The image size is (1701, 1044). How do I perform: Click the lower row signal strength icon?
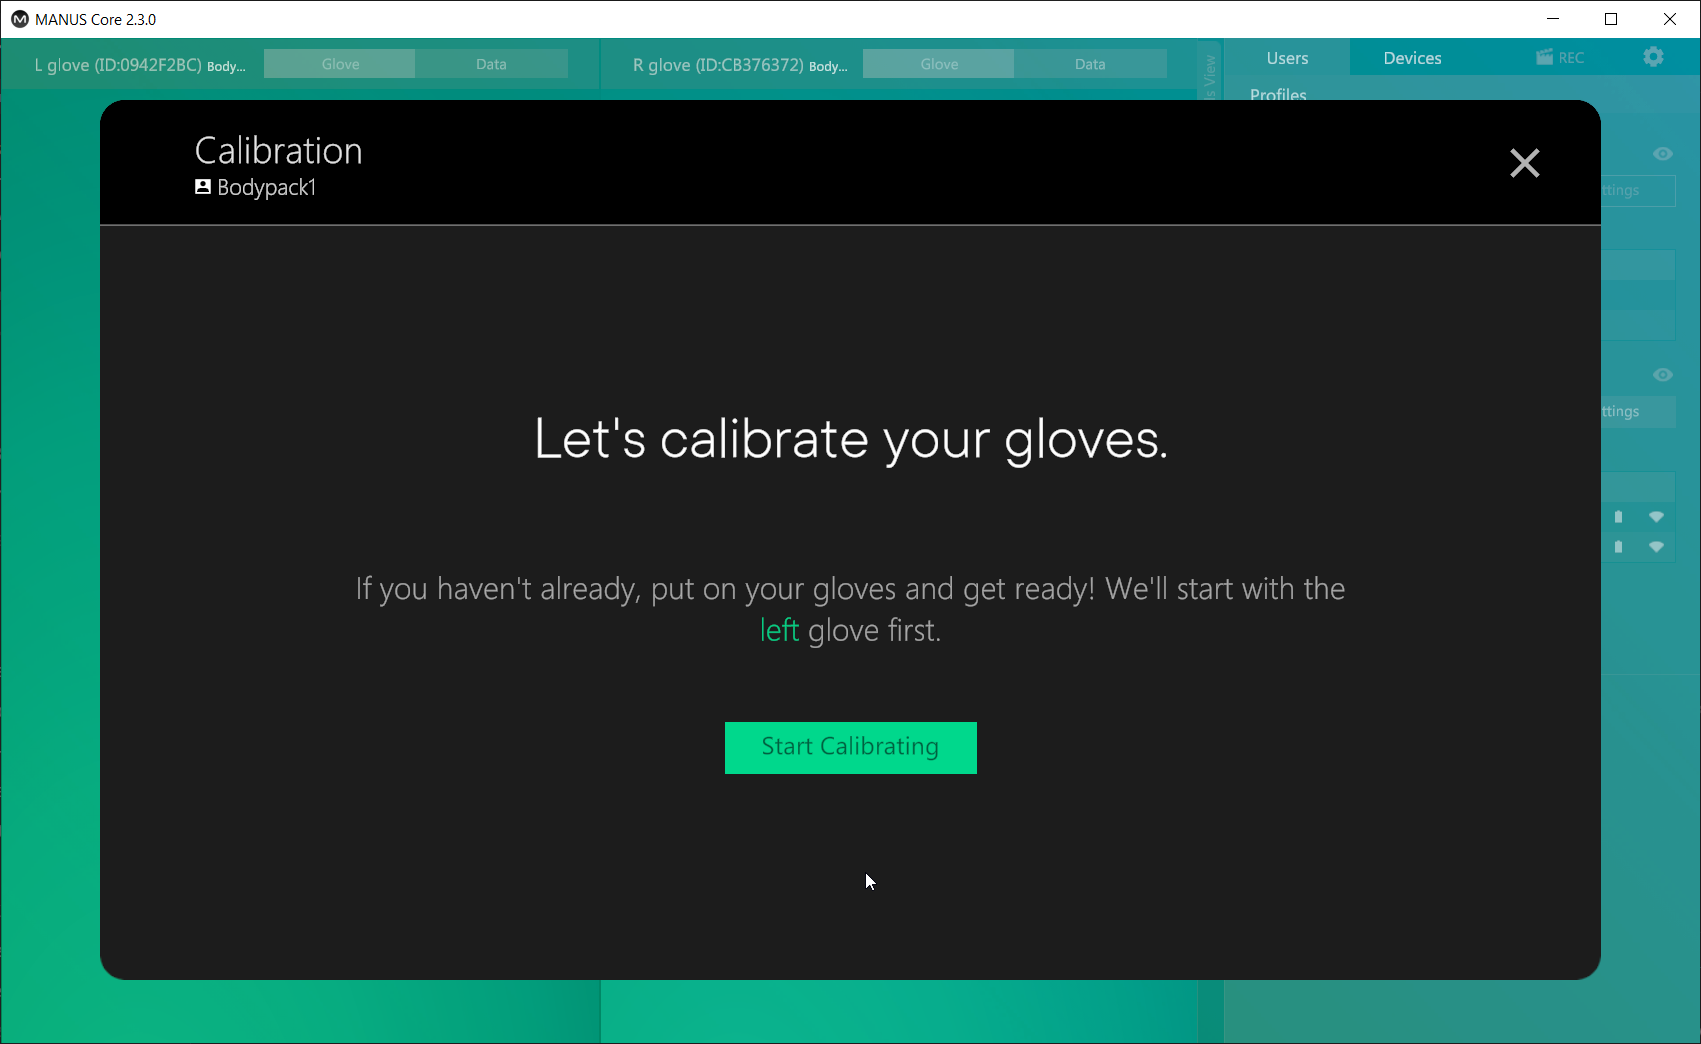[1657, 547]
